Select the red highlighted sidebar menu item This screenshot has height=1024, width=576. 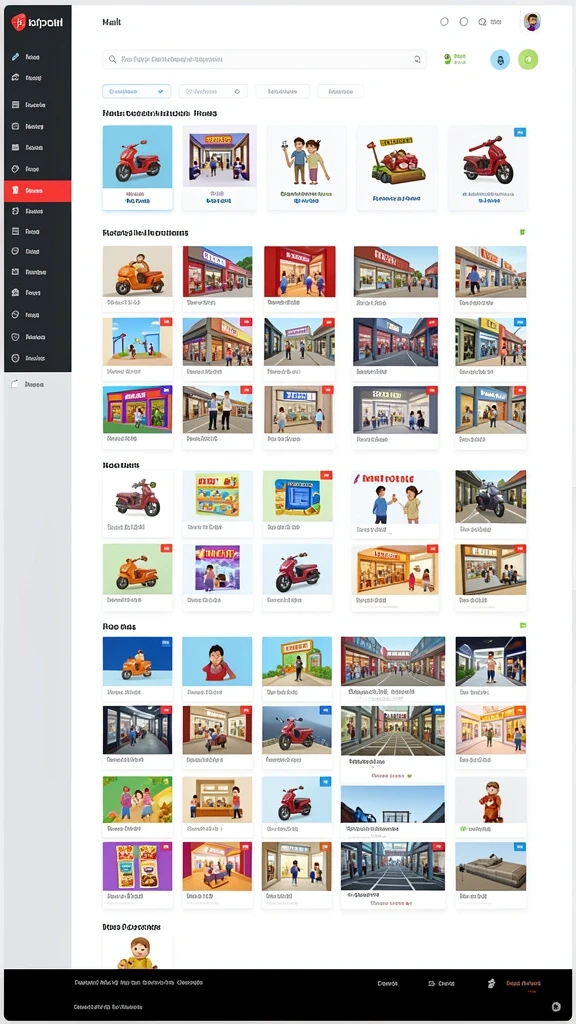(37, 191)
